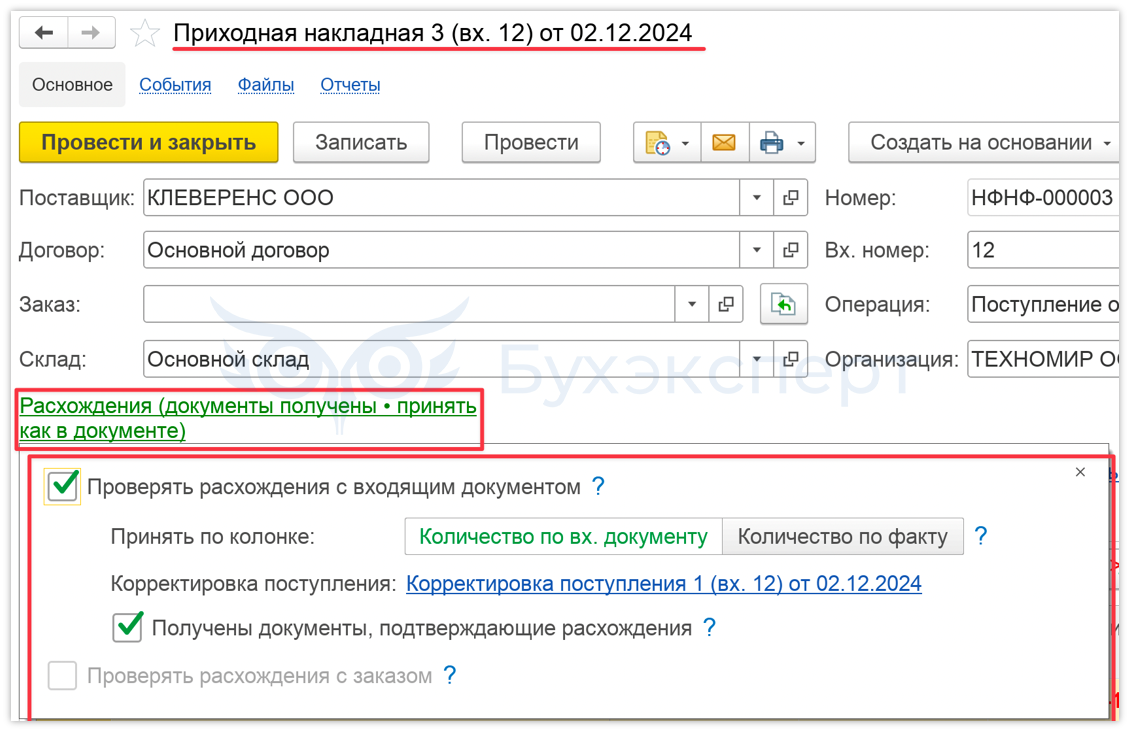Click the printer icon
Screen dimensions: 1130x732
pos(771,143)
